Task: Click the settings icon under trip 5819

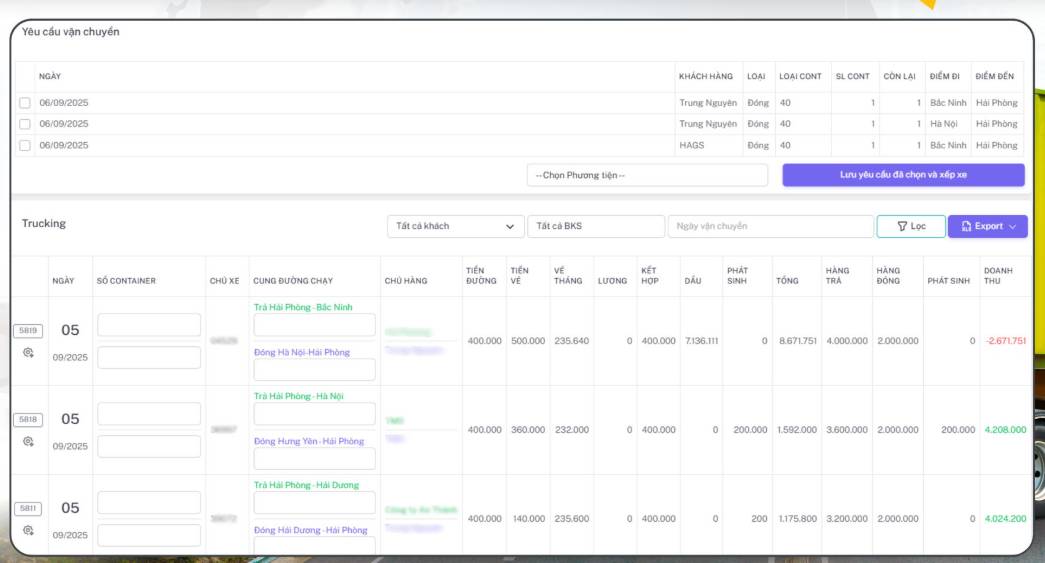Action: [x=28, y=353]
